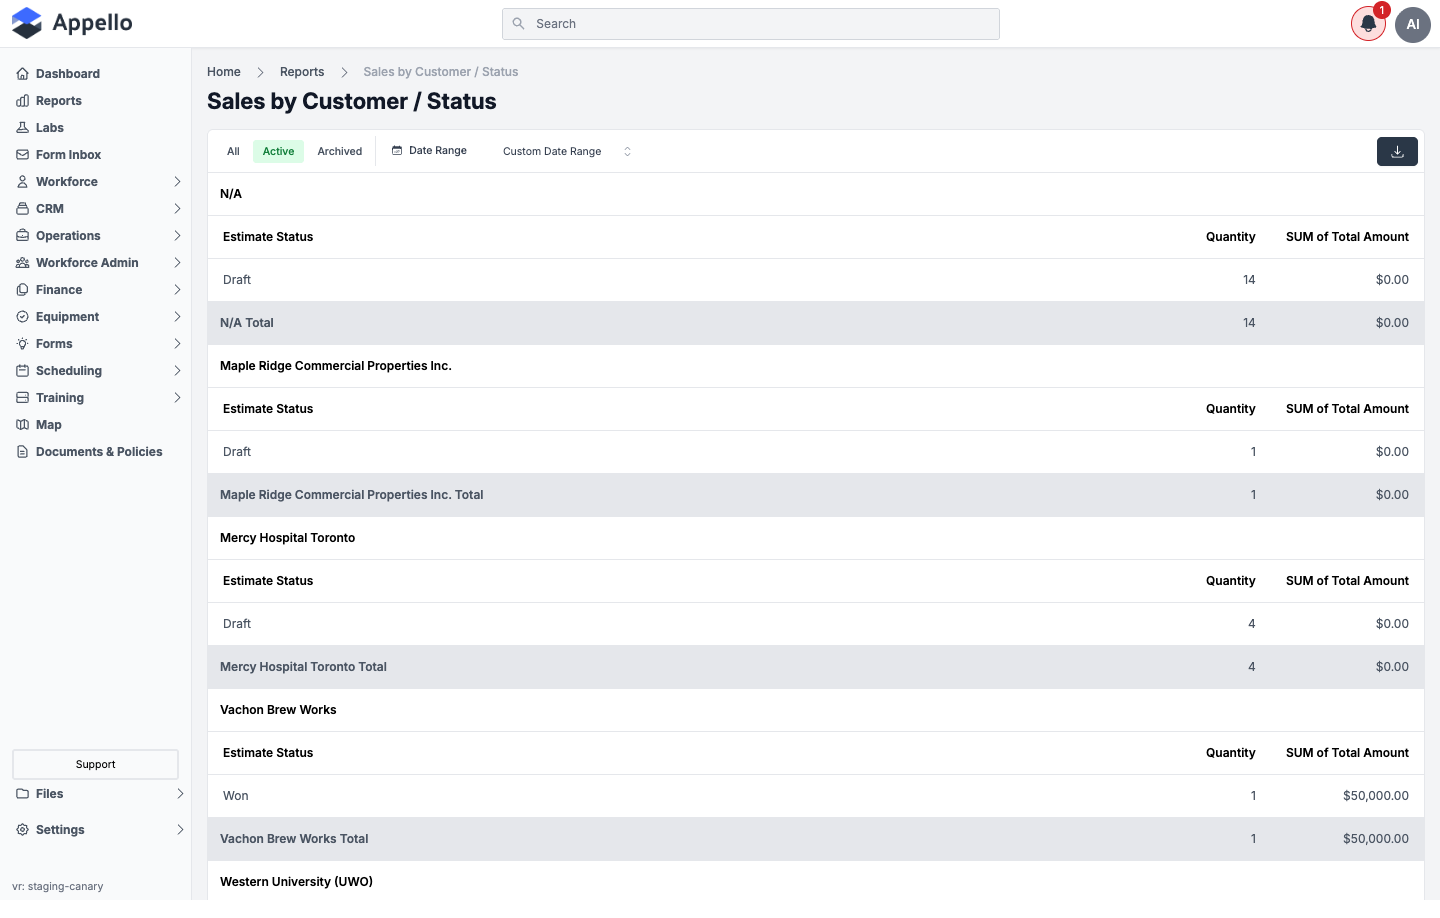Image resolution: width=1440 pixels, height=918 pixels.
Task: Click the Form Inbox envelope icon
Action: click(22, 155)
